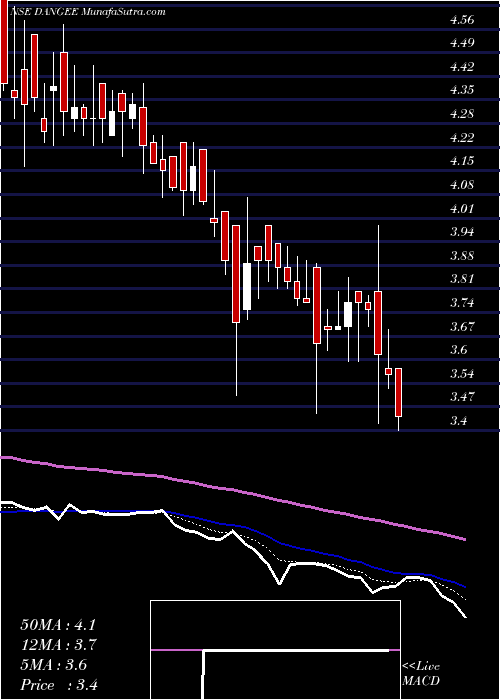500x700 pixels.
Task: Click the 4.56 price axis label
Action: (x=462, y=20)
